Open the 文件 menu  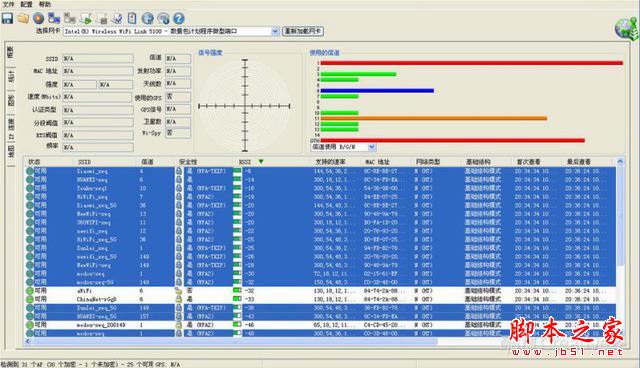(x=9, y=4)
